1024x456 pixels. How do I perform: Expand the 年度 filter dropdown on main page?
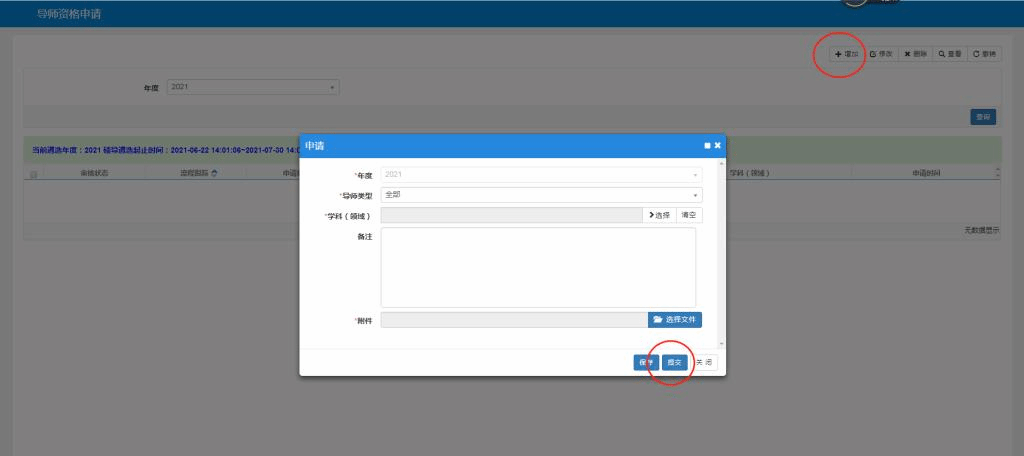[253, 88]
